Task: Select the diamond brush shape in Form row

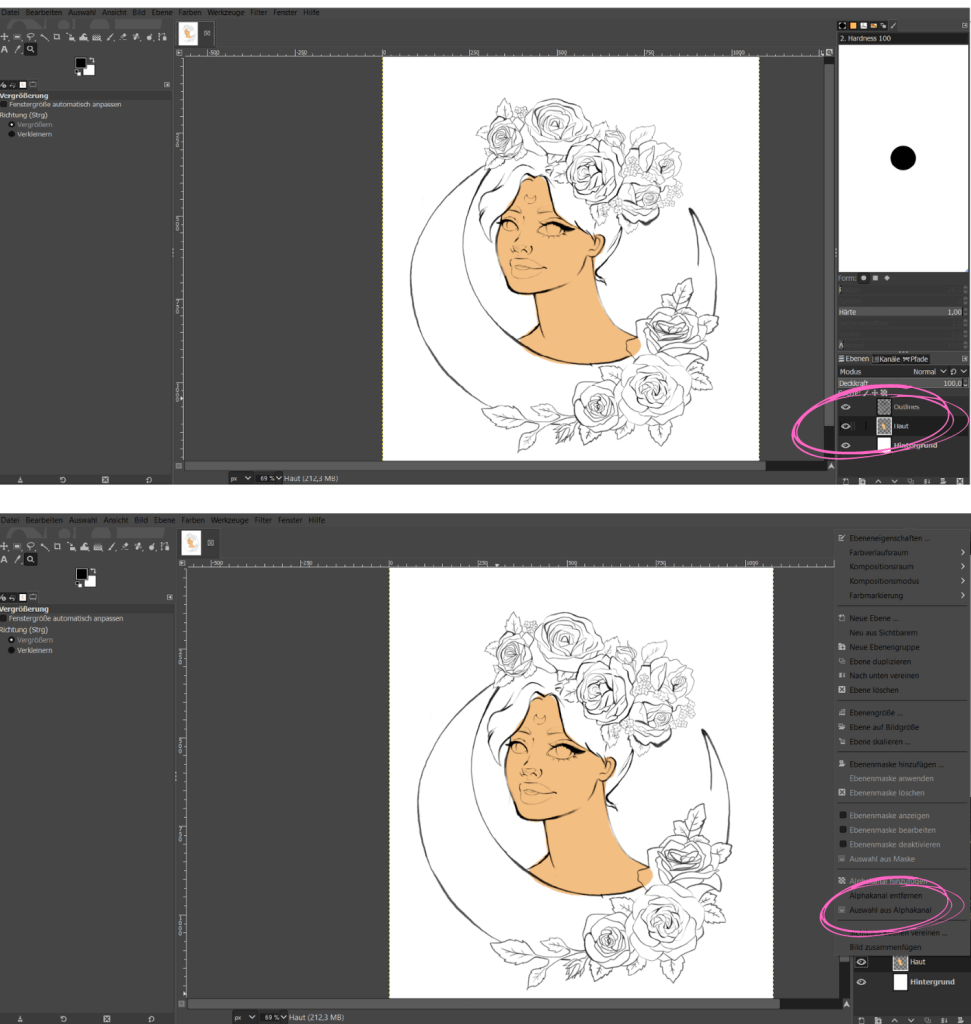Action: pos(888,278)
